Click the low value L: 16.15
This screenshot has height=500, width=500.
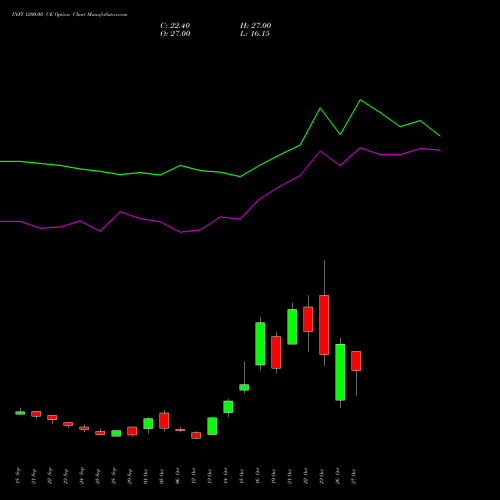coord(255,34)
